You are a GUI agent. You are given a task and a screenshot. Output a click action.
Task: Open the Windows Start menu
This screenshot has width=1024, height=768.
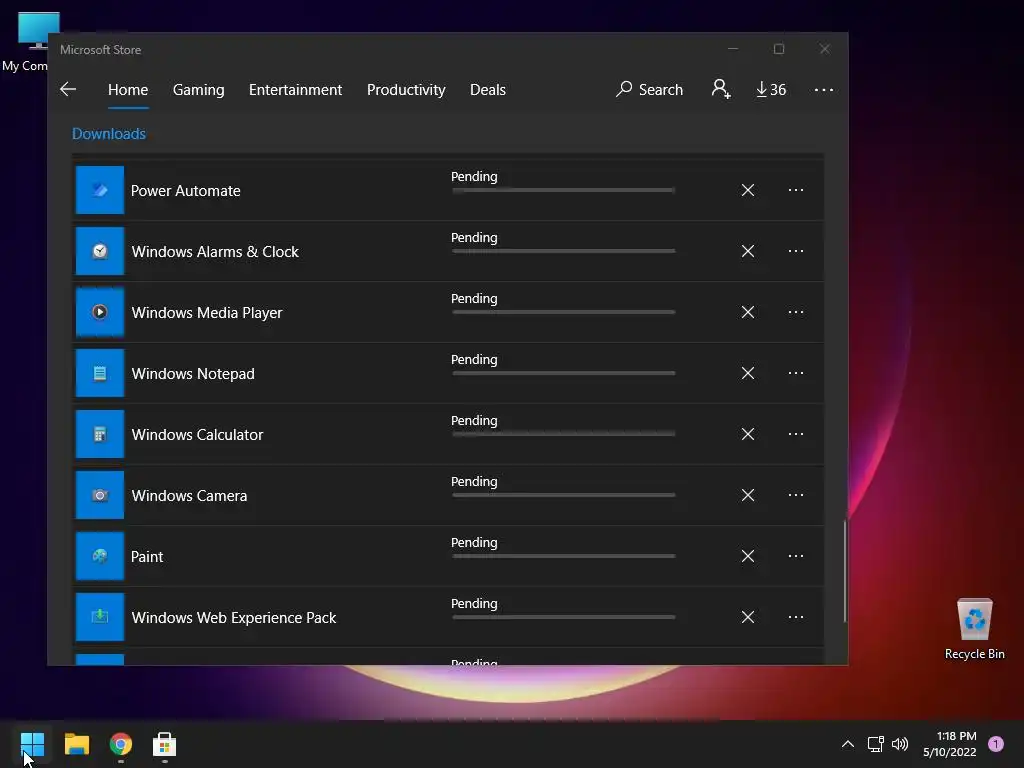(x=32, y=744)
